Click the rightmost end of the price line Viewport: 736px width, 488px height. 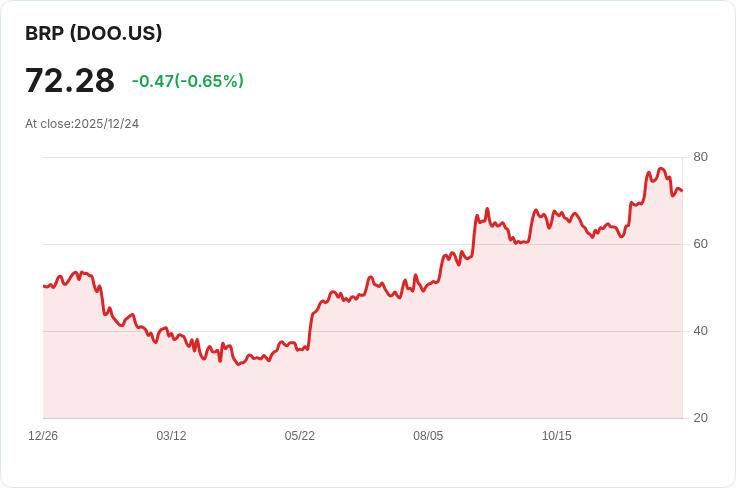tap(682, 191)
